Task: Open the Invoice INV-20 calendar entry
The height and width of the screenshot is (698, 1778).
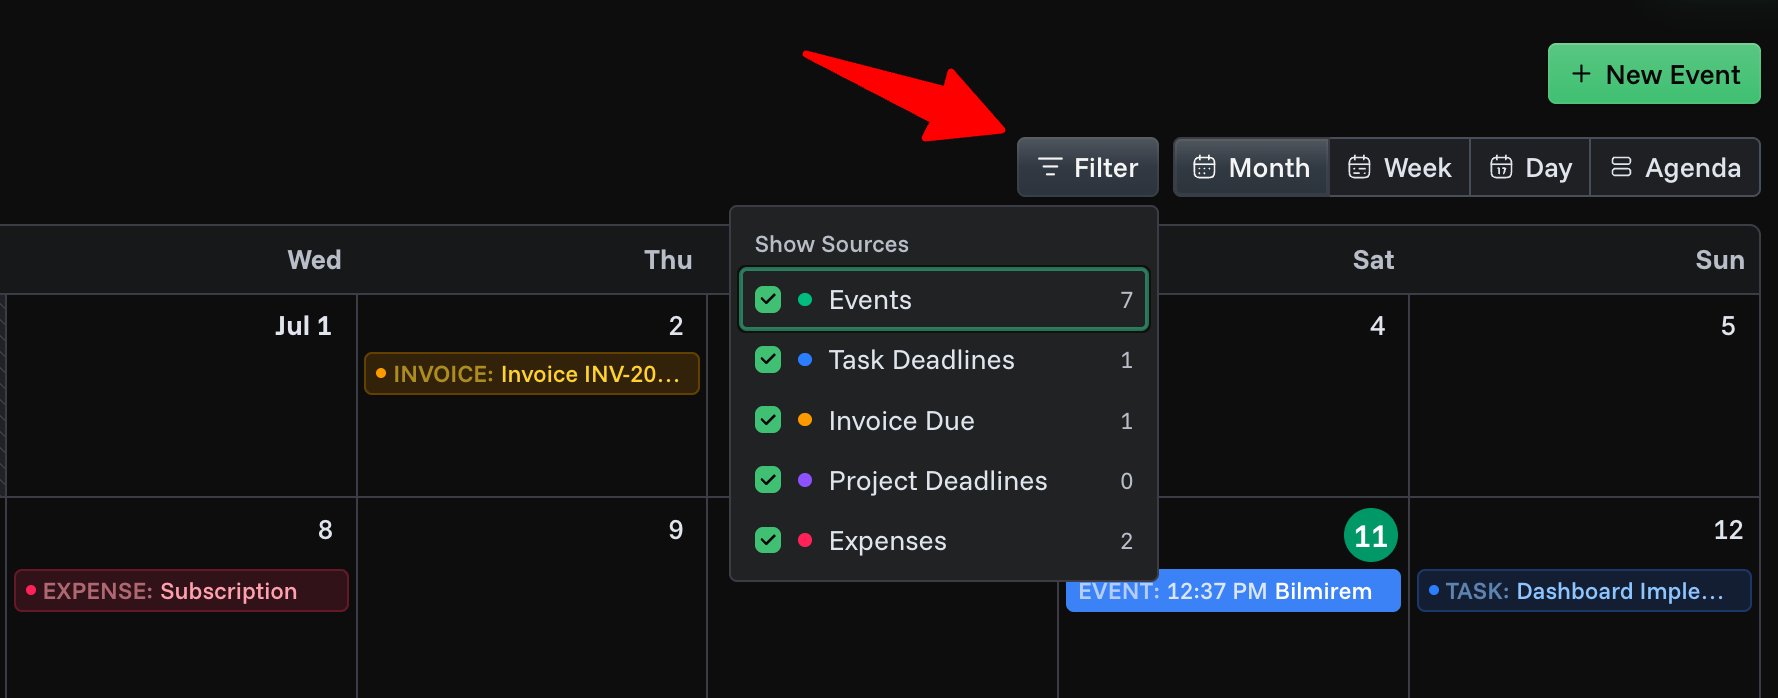Action: (531, 374)
